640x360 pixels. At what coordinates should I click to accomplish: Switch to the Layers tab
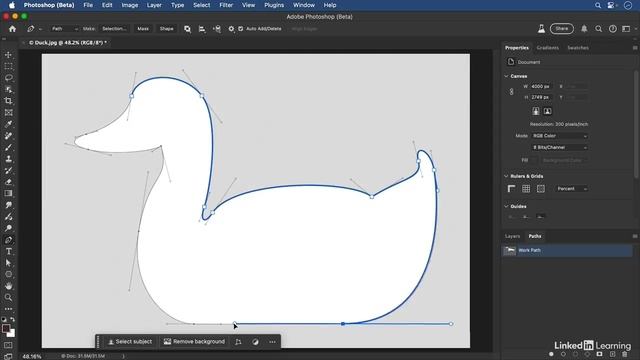(512, 236)
